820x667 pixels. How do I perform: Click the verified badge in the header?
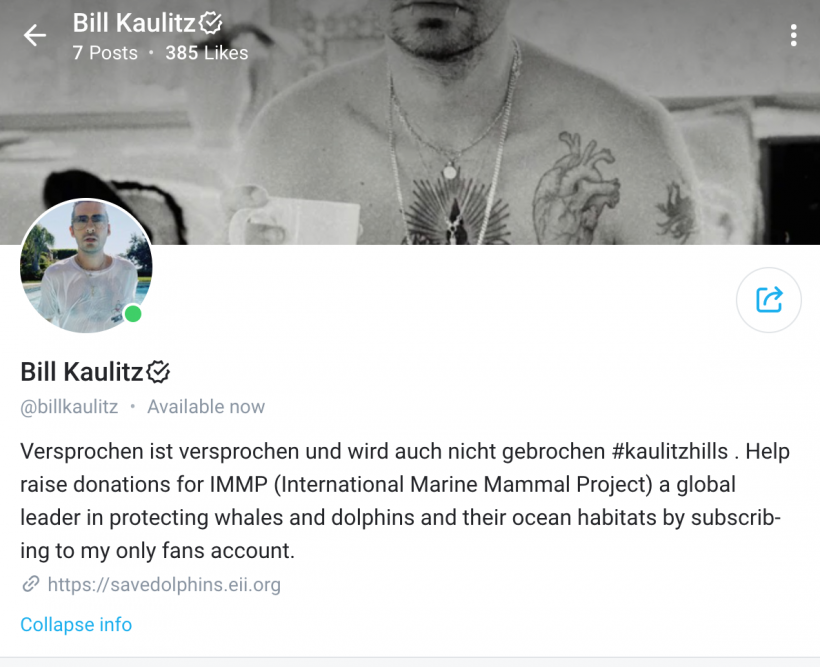point(210,23)
